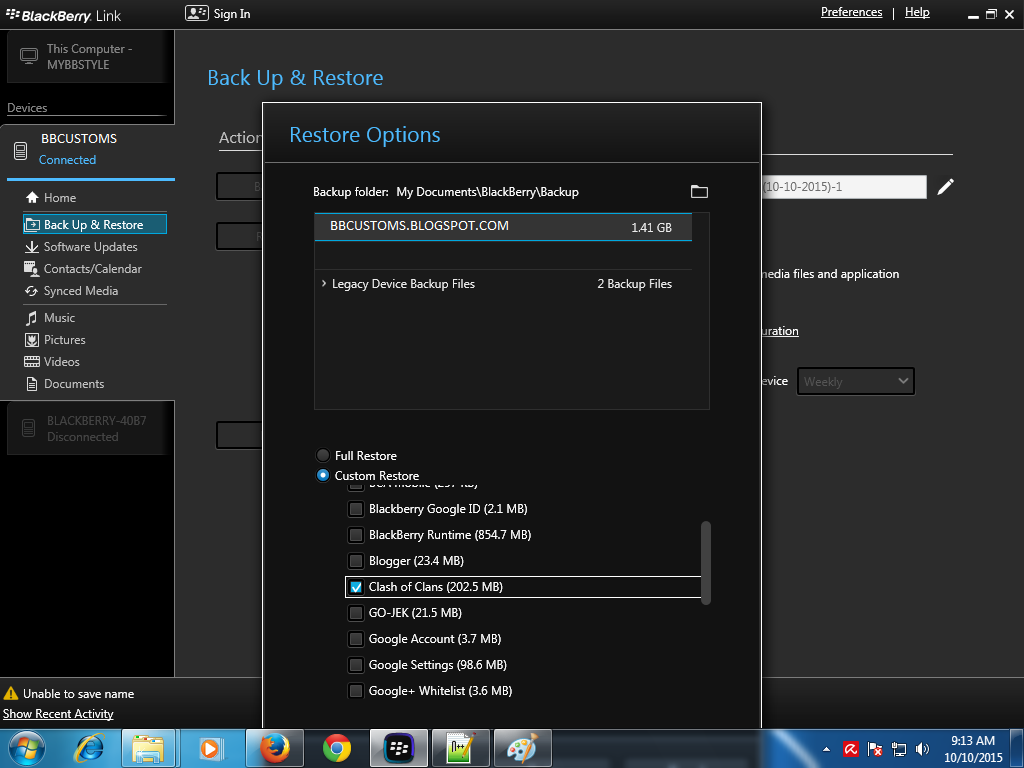Image resolution: width=1024 pixels, height=768 pixels.
Task: Open Windows Explorer folder in taskbar
Action: click(x=148, y=748)
